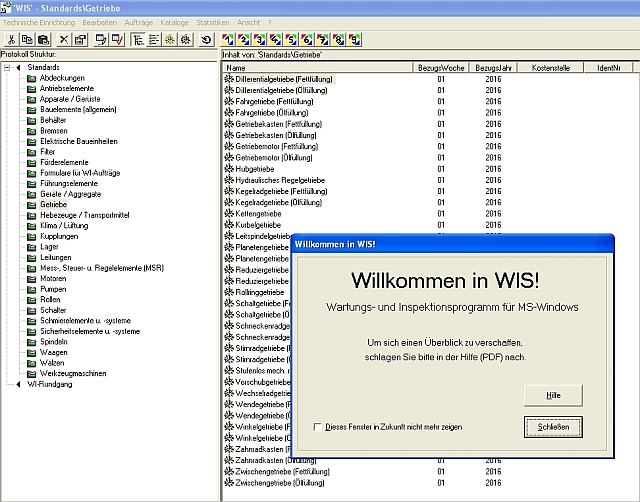This screenshot has height=502, width=640.
Task: Open the Bearbeiten menu
Action: pos(100,23)
